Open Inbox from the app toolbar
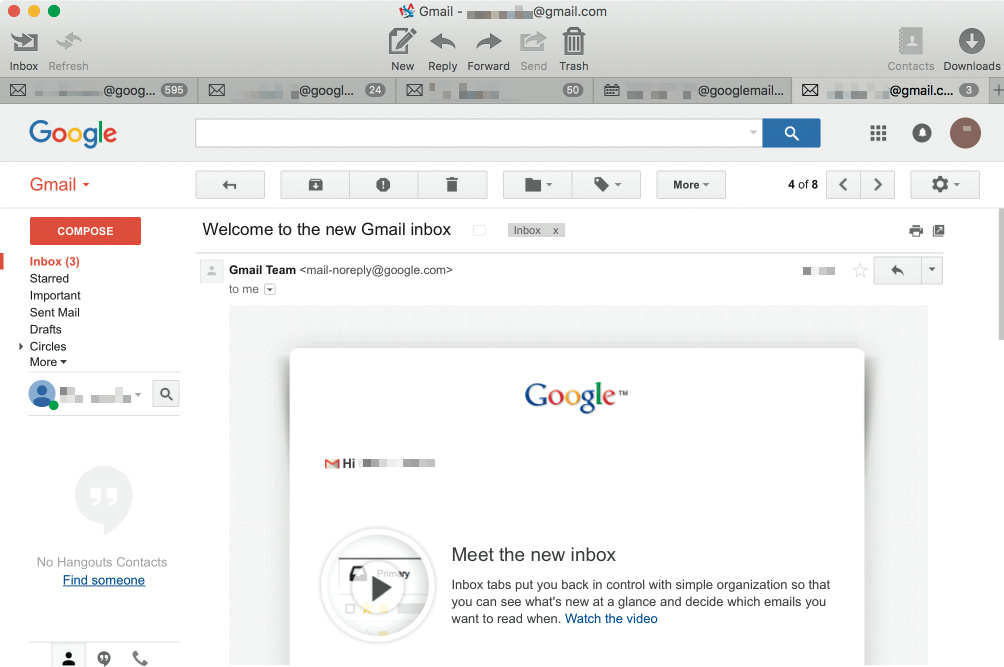This screenshot has width=1004, height=667. point(24,51)
